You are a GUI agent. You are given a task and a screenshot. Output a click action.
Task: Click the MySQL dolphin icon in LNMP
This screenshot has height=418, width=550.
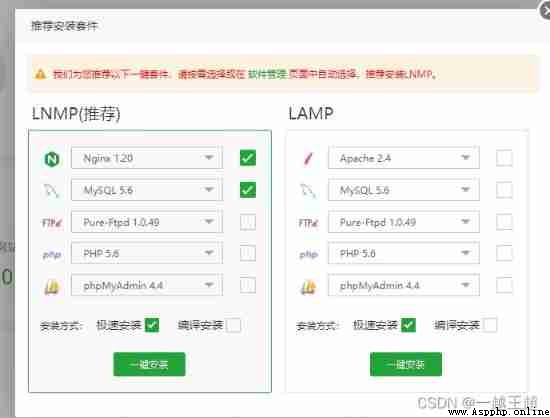(x=52, y=191)
